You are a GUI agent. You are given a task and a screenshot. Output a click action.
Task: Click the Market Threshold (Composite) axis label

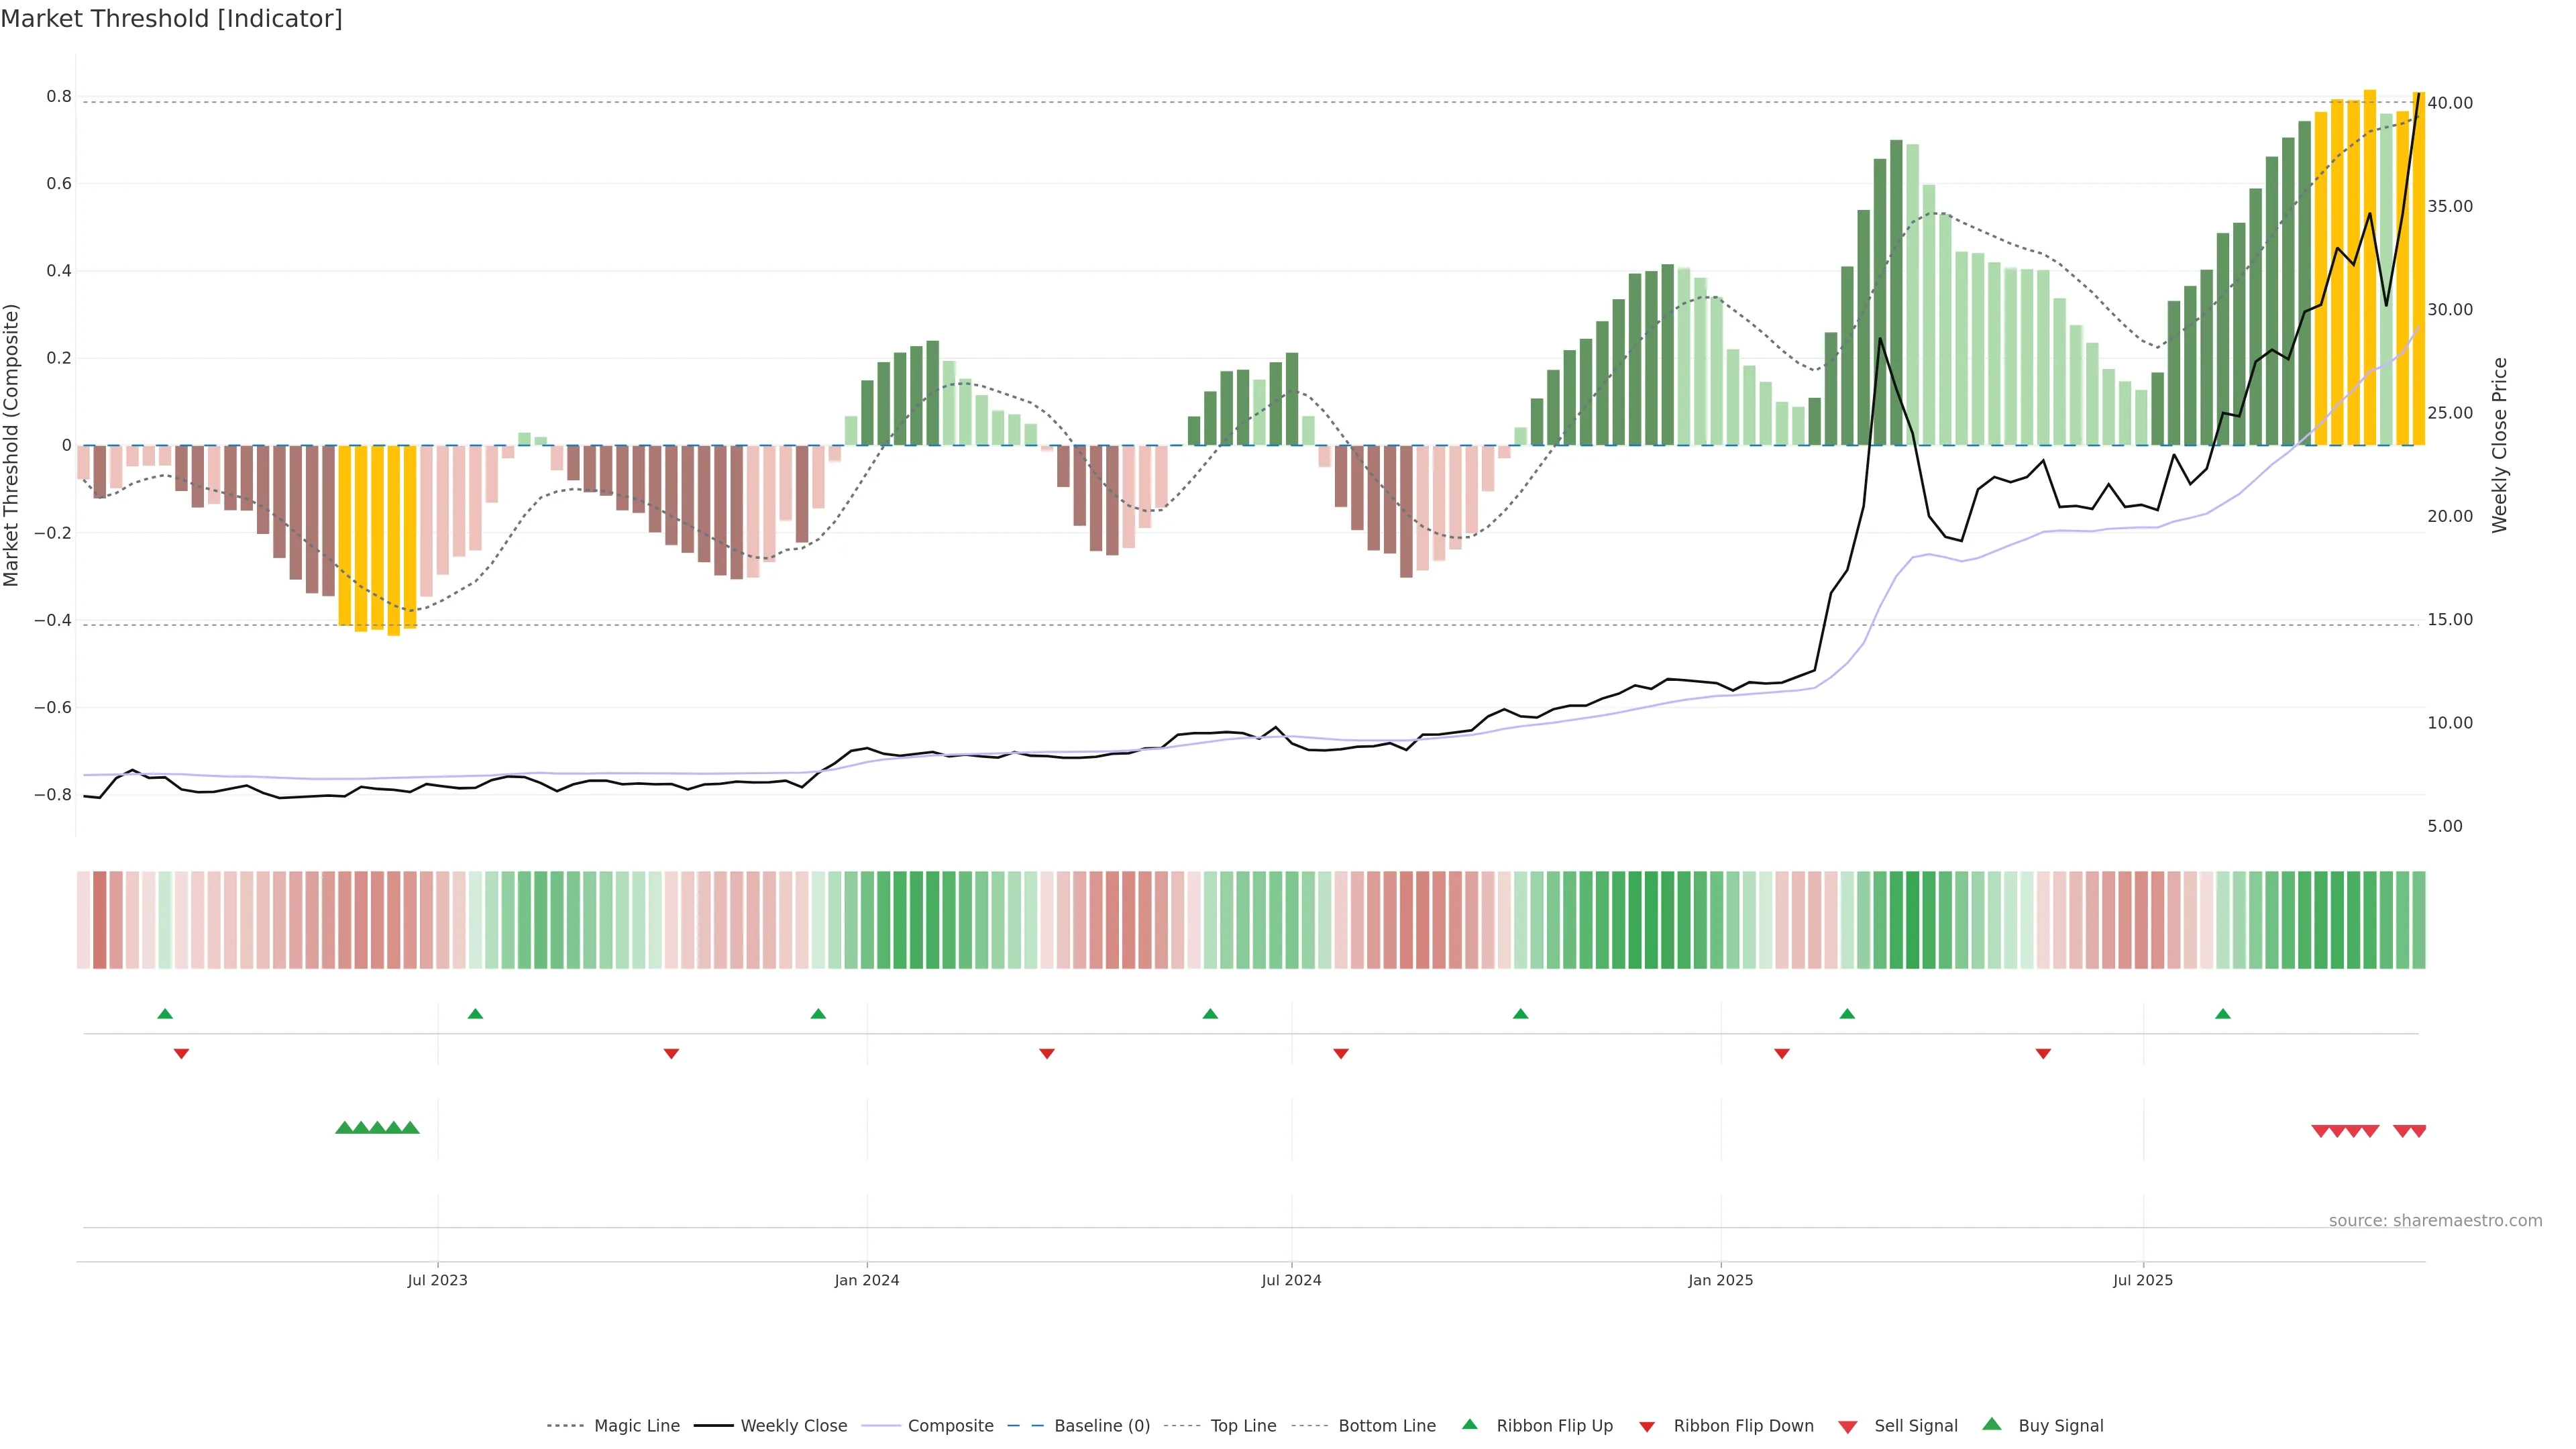click(12, 445)
